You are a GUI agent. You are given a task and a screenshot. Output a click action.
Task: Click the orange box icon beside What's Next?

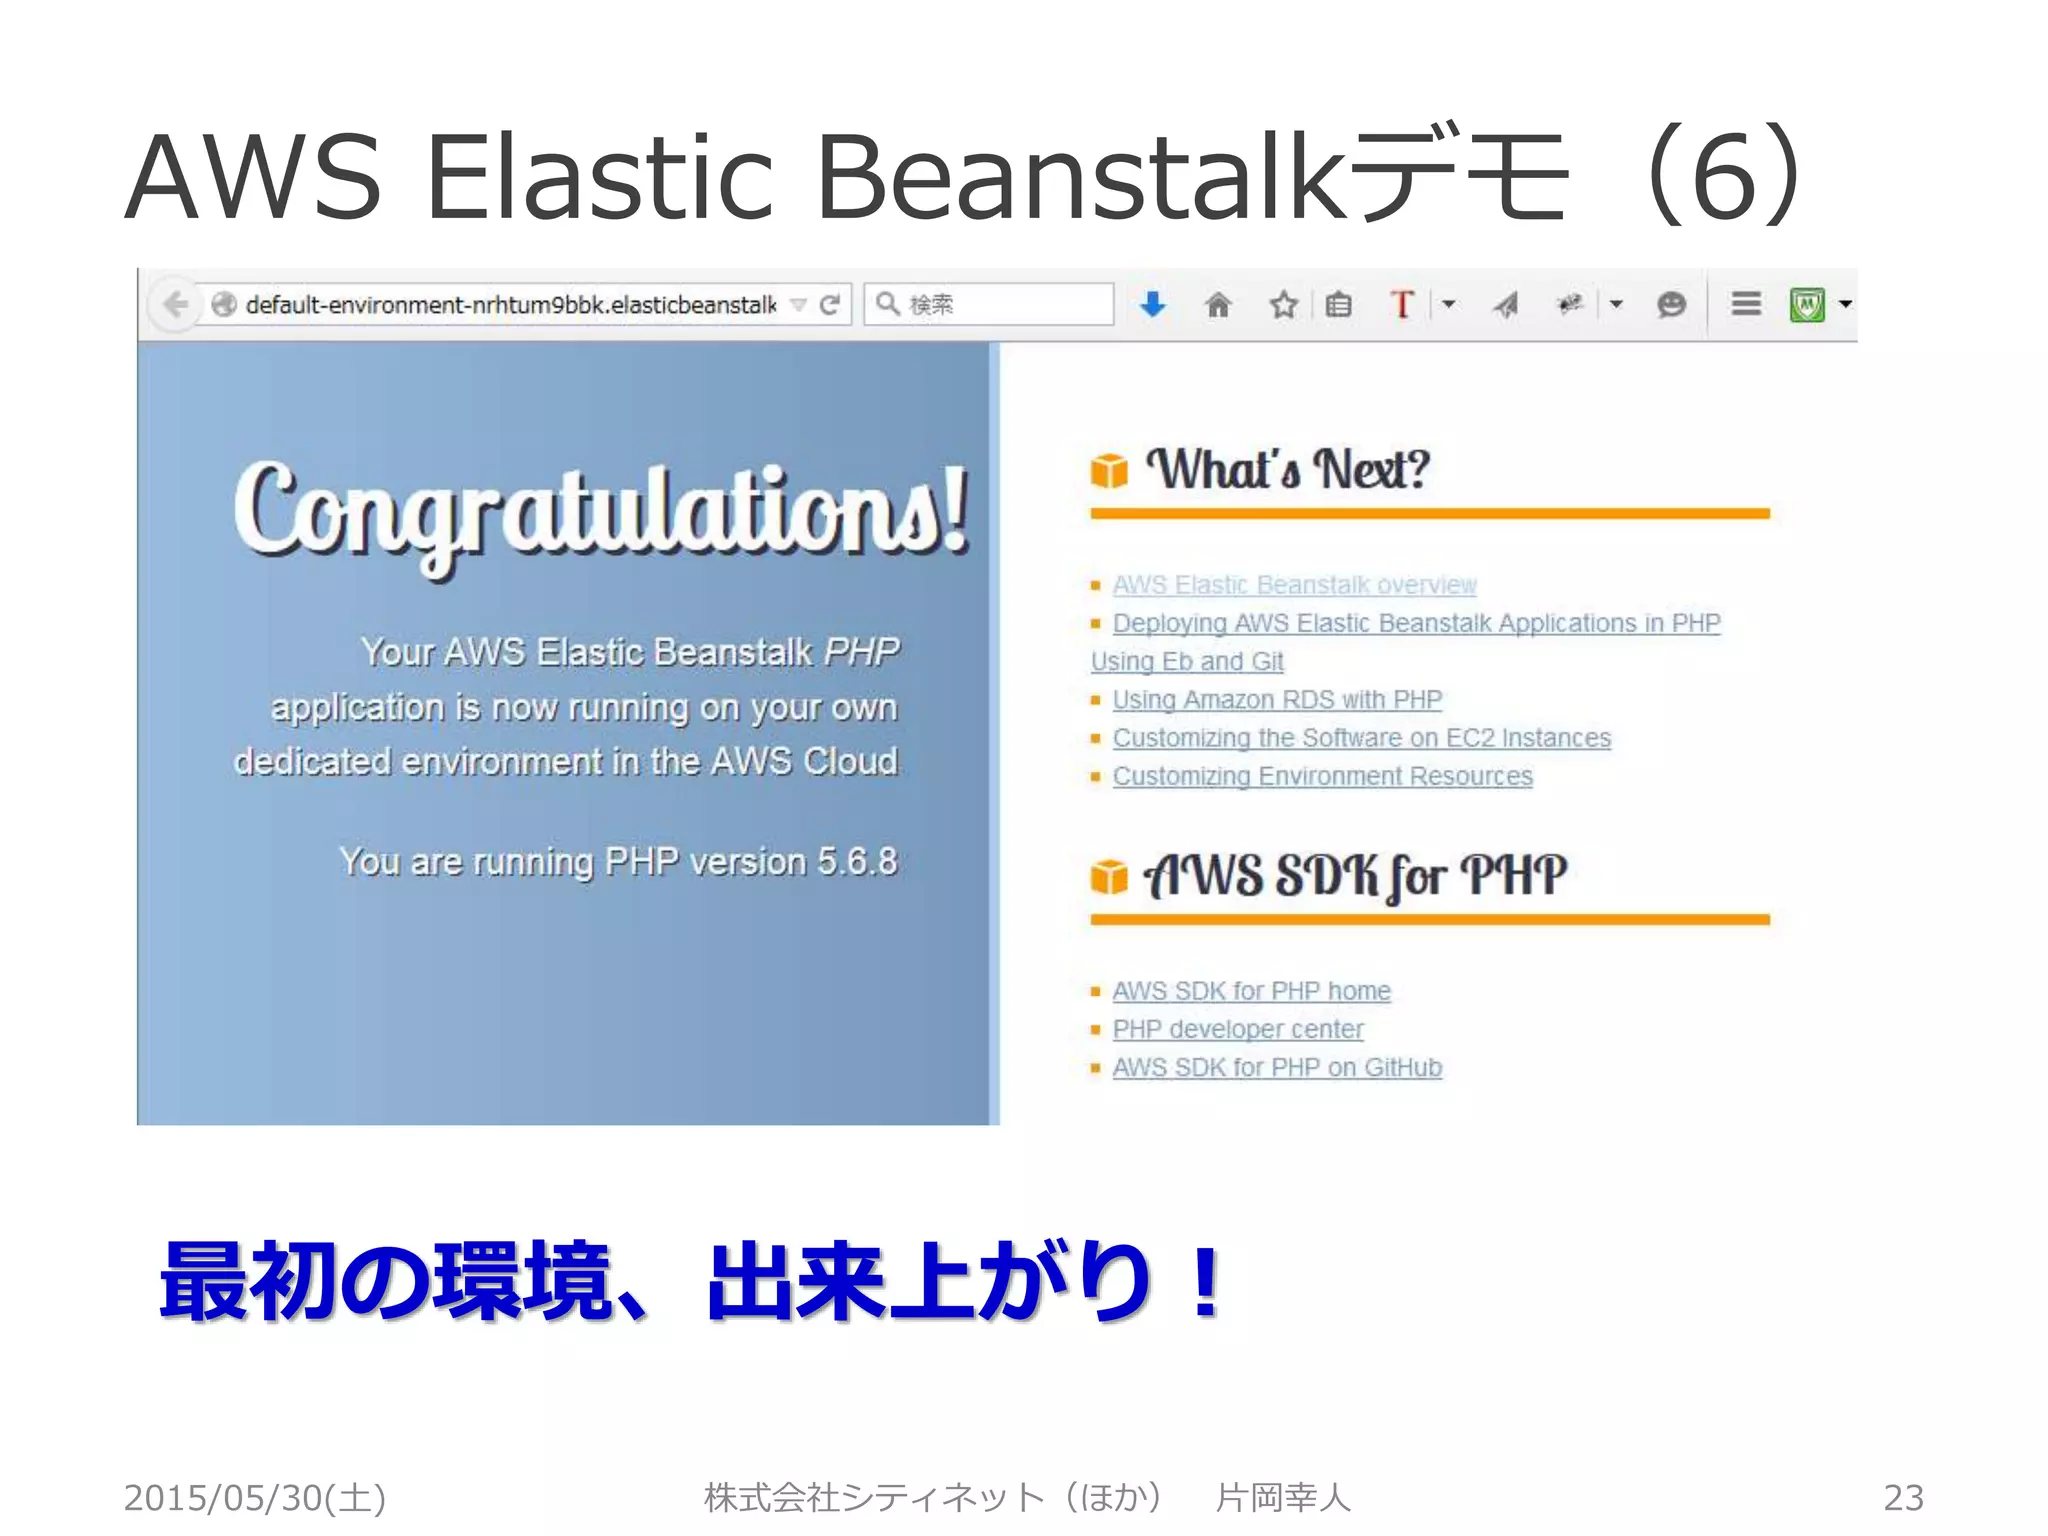pos(1109,469)
